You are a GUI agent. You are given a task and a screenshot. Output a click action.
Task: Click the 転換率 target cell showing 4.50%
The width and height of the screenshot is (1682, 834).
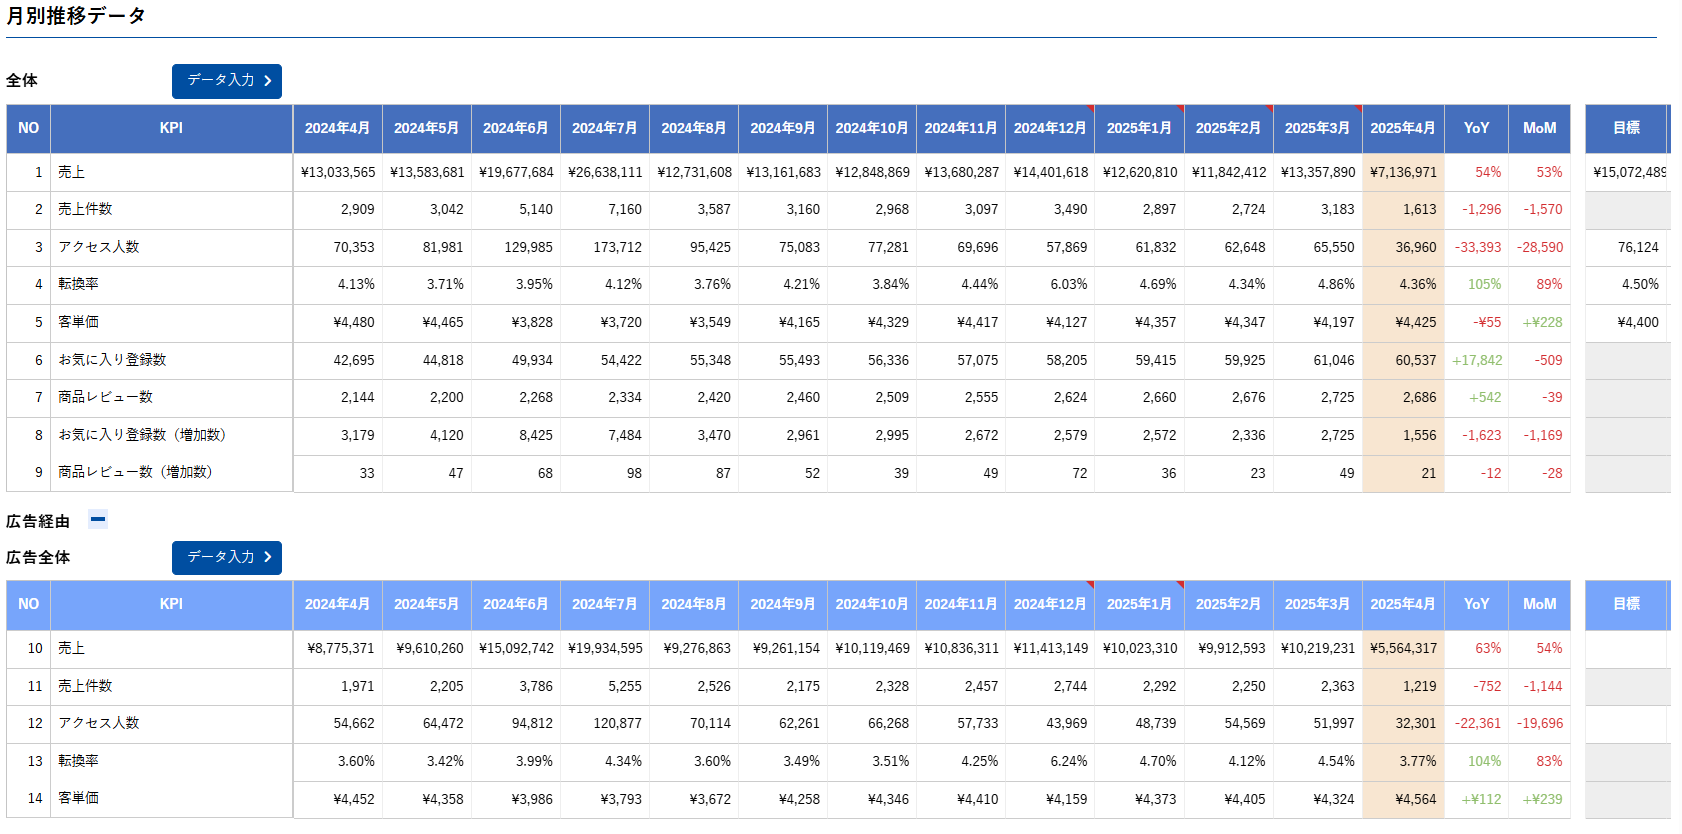click(1626, 285)
